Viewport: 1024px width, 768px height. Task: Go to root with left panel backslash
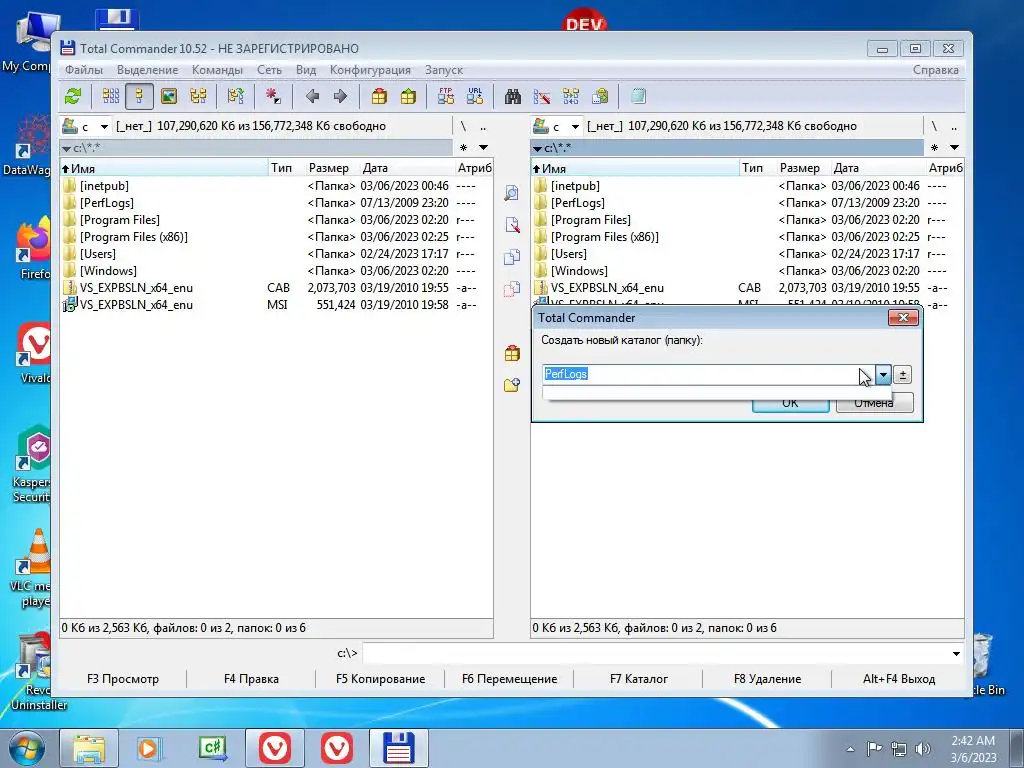pyautogui.click(x=463, y=126)
